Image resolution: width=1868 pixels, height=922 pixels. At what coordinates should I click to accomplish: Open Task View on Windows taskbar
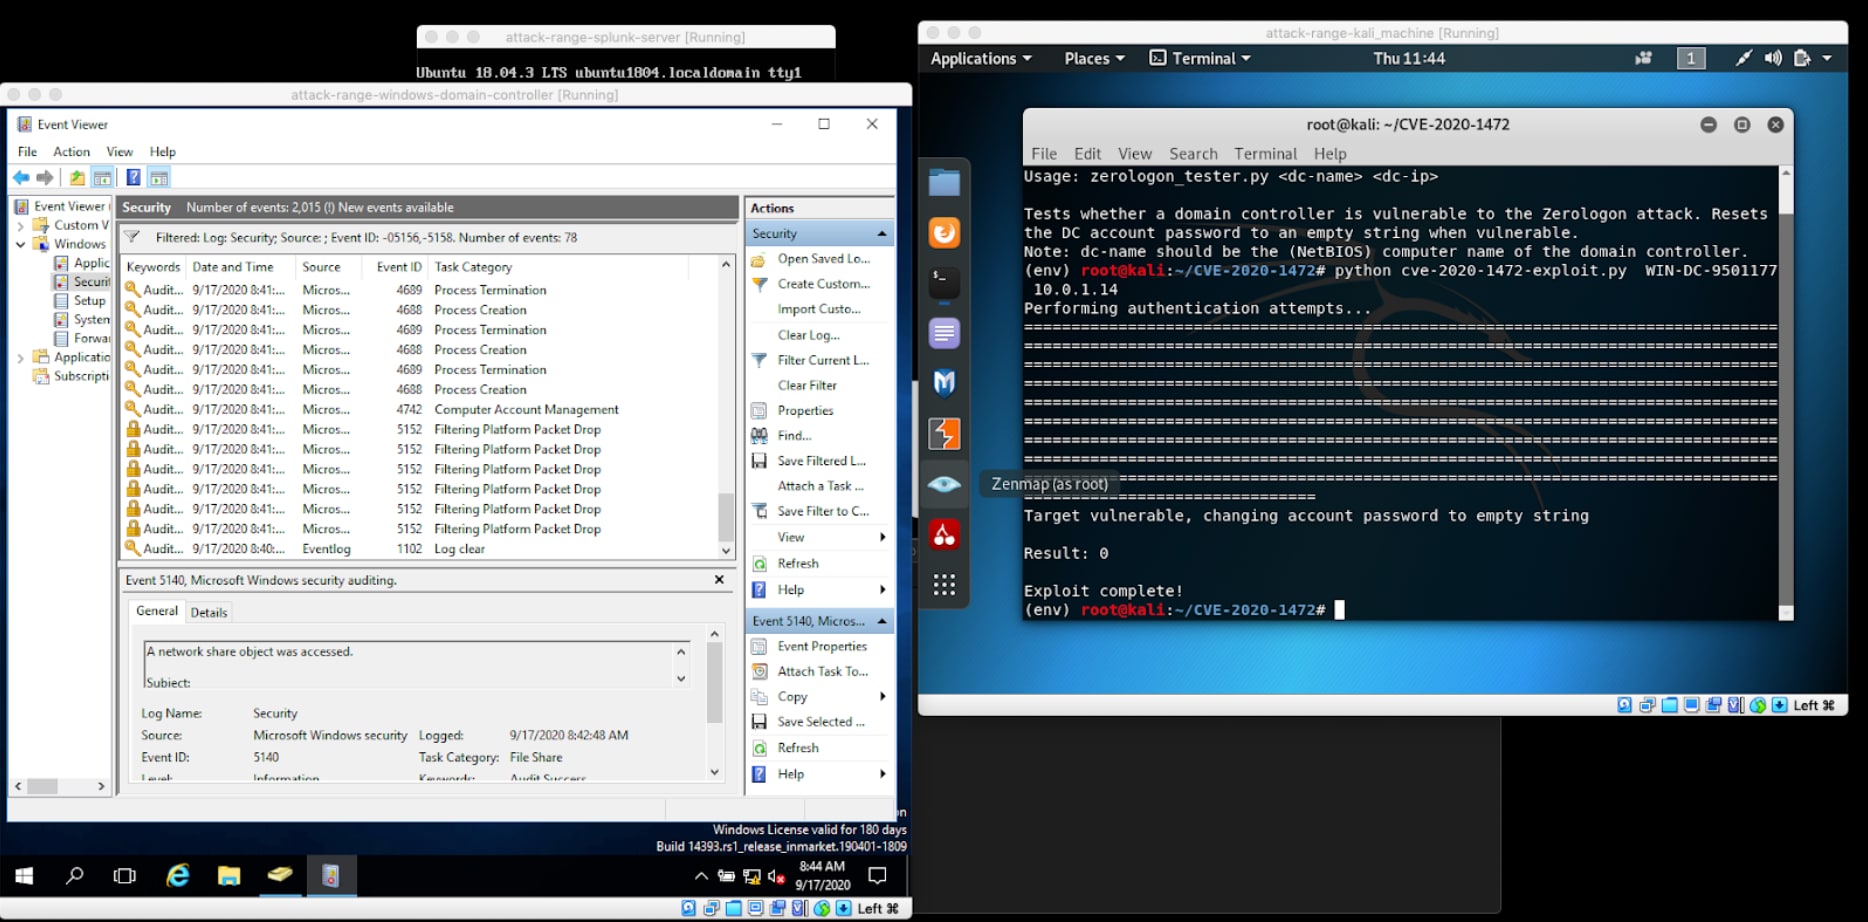click(x=125, y=876)
